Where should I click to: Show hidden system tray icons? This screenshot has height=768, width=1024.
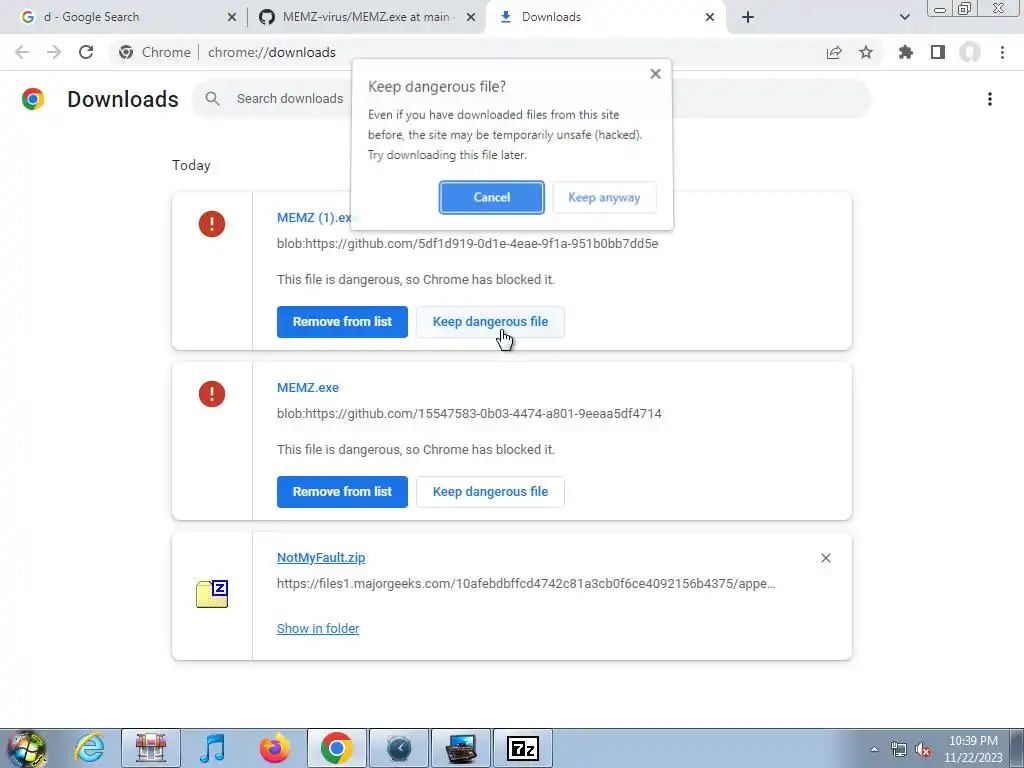pos(874,749)
